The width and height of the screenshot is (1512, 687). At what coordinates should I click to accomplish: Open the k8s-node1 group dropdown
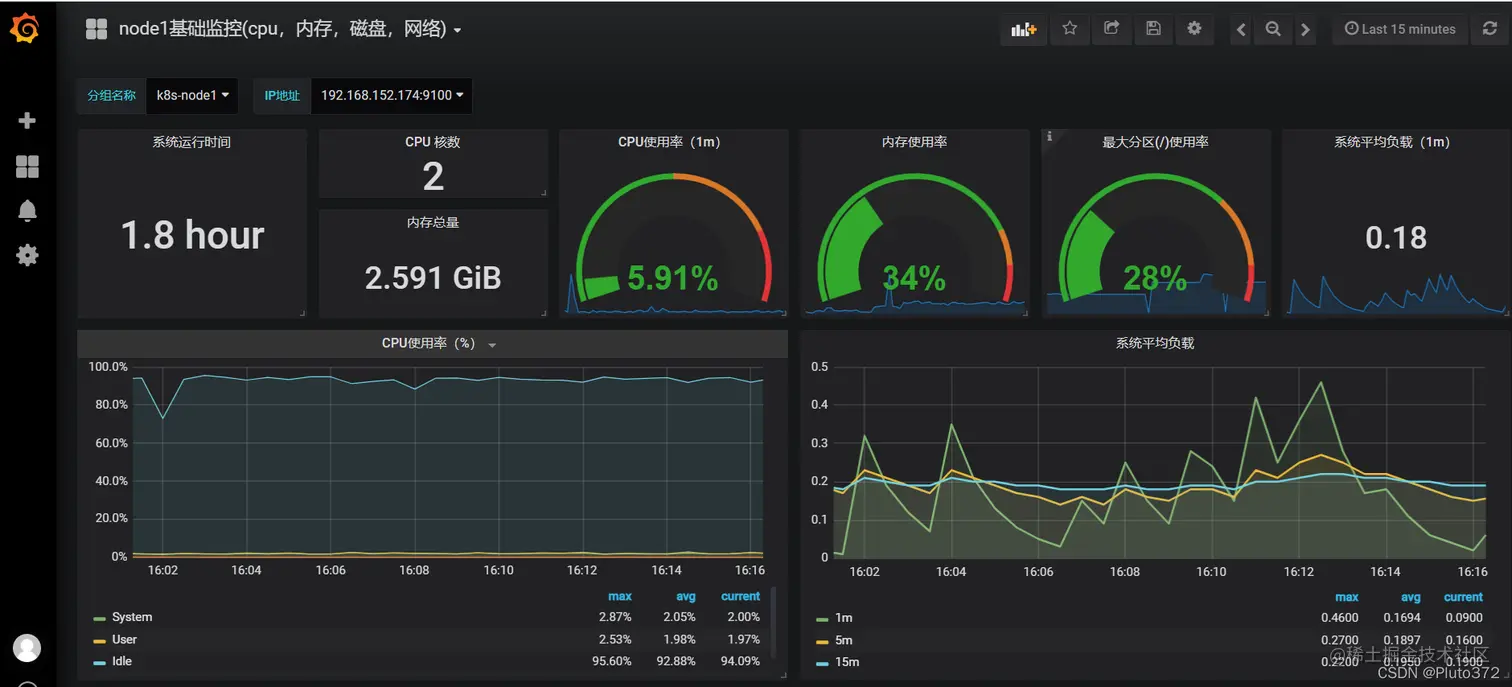(x=192, y=96)
